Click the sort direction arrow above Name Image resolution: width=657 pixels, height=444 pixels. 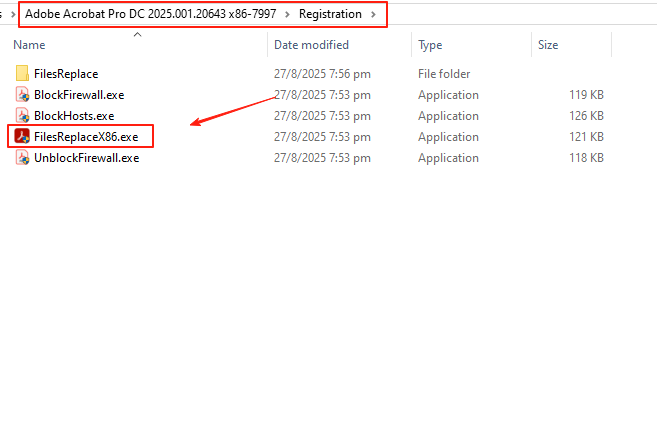(x=137, y=34)
